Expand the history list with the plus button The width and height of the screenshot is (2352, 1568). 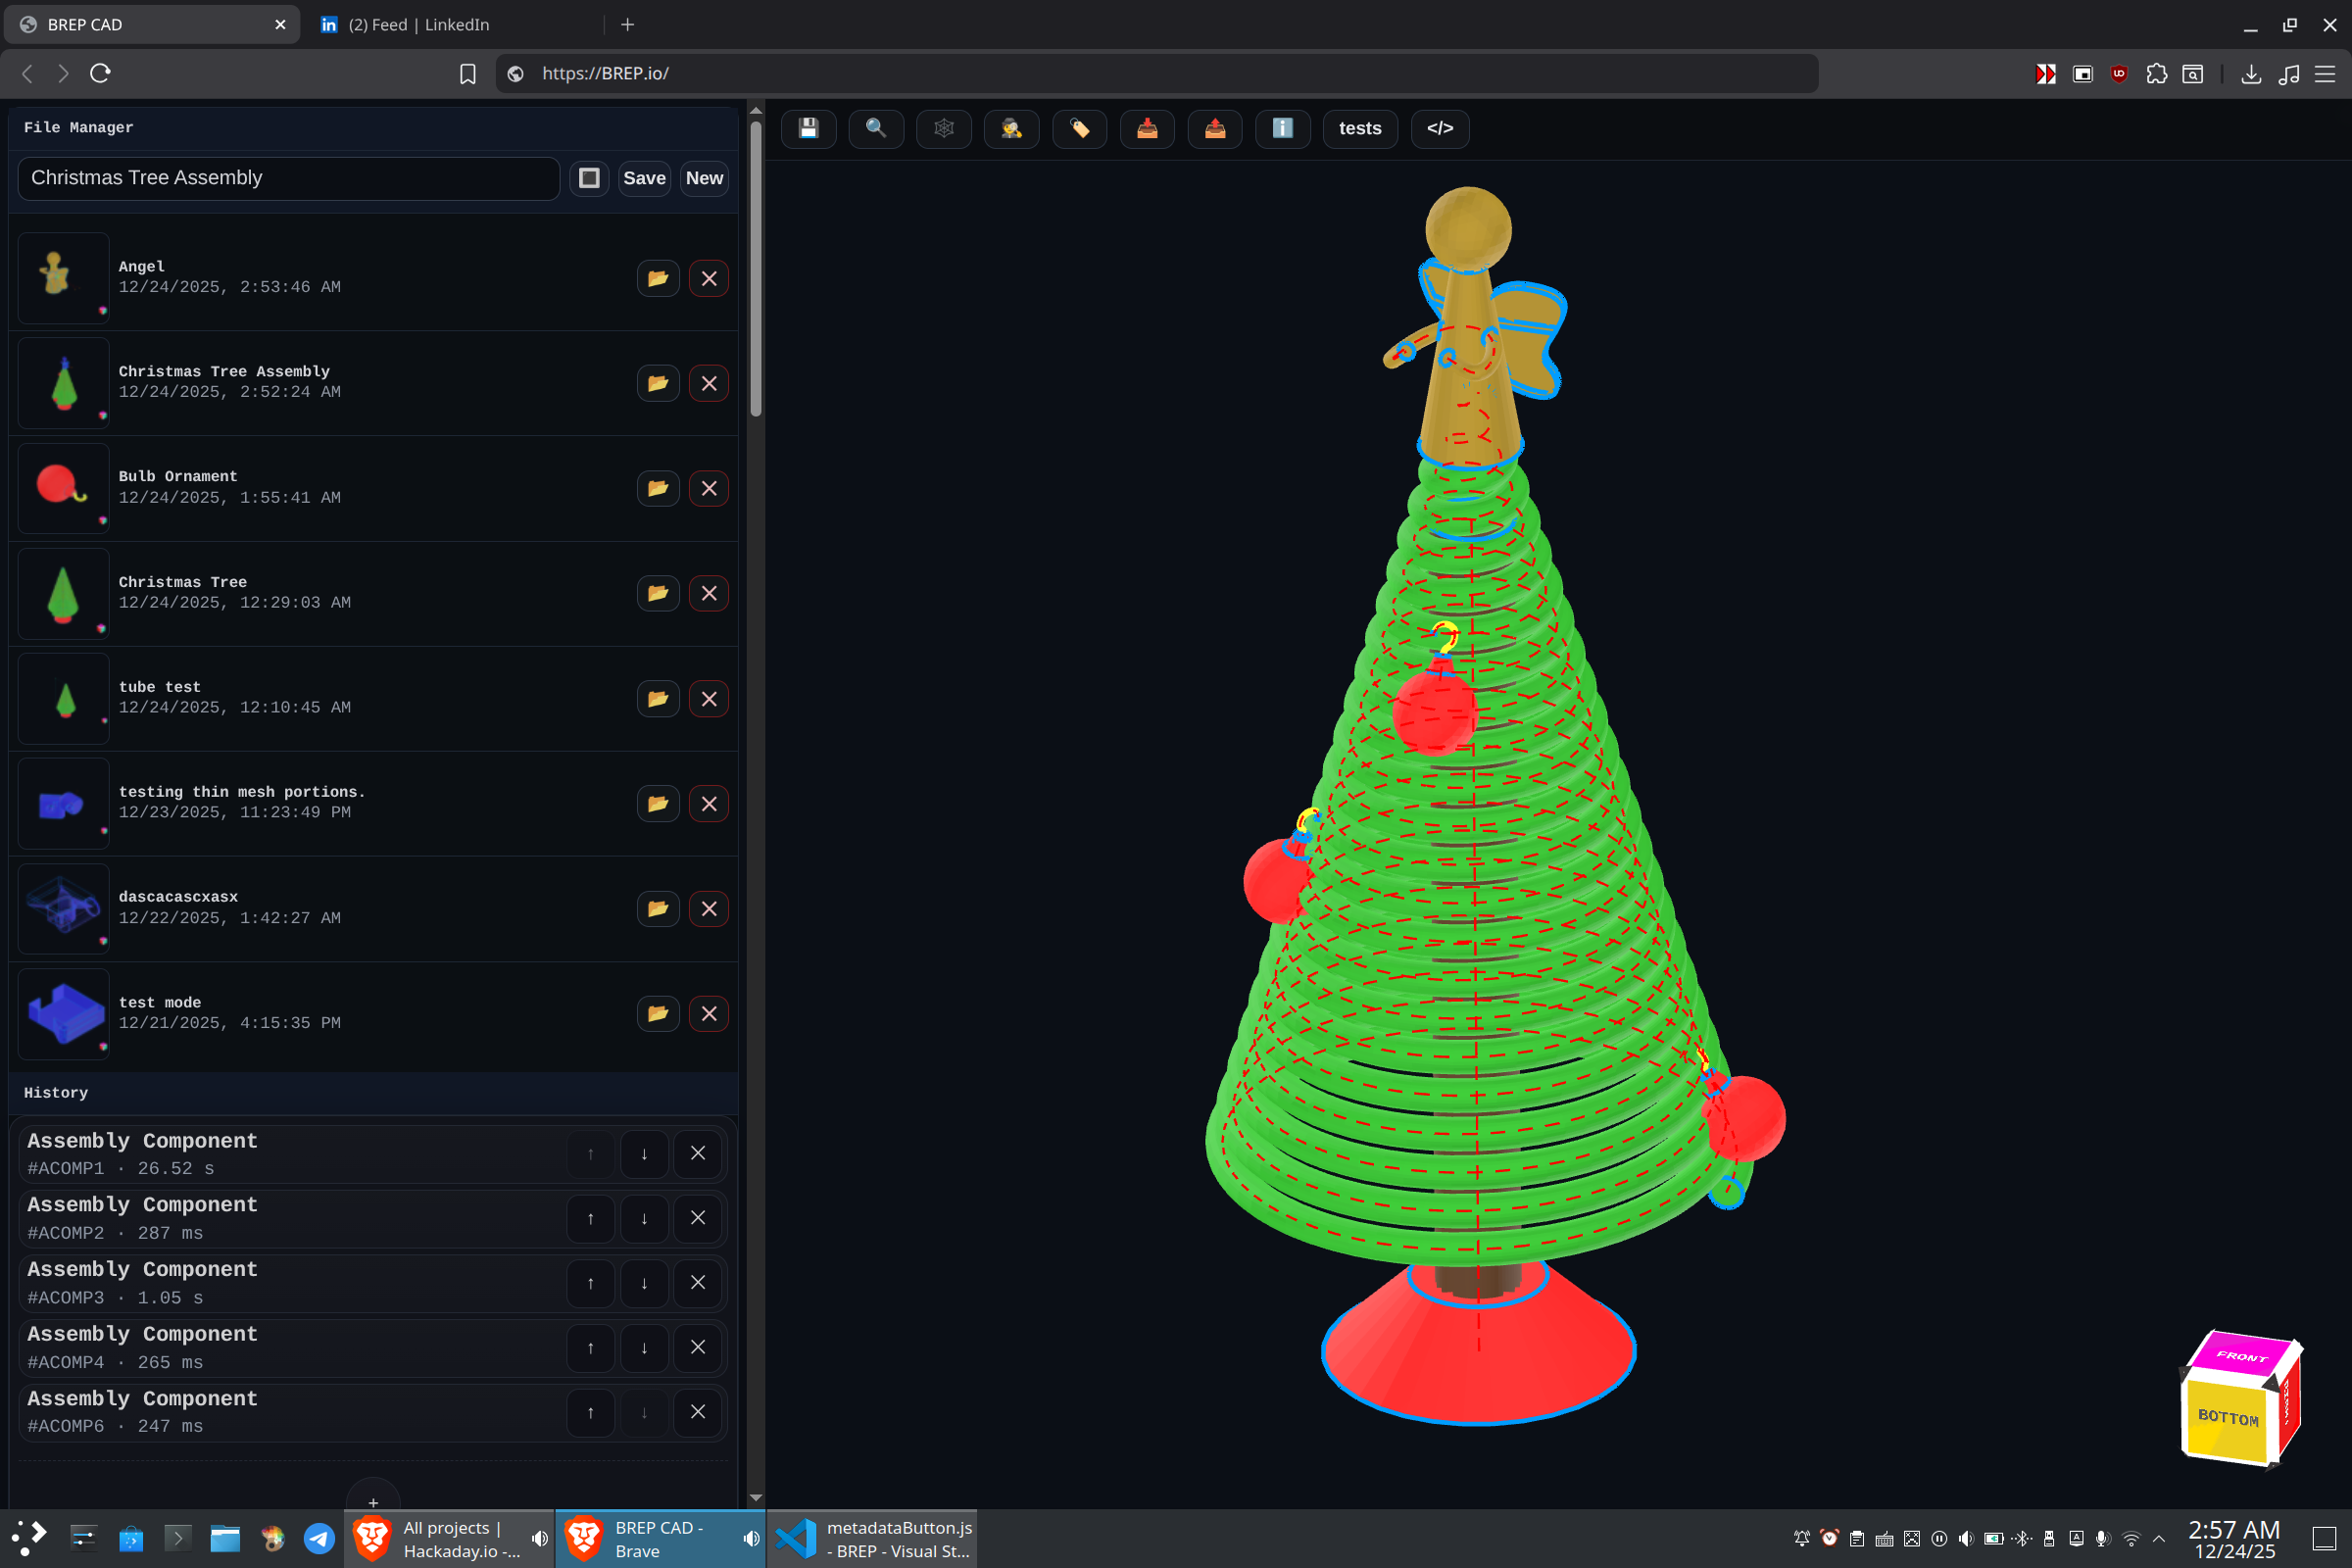(373, 1501)
